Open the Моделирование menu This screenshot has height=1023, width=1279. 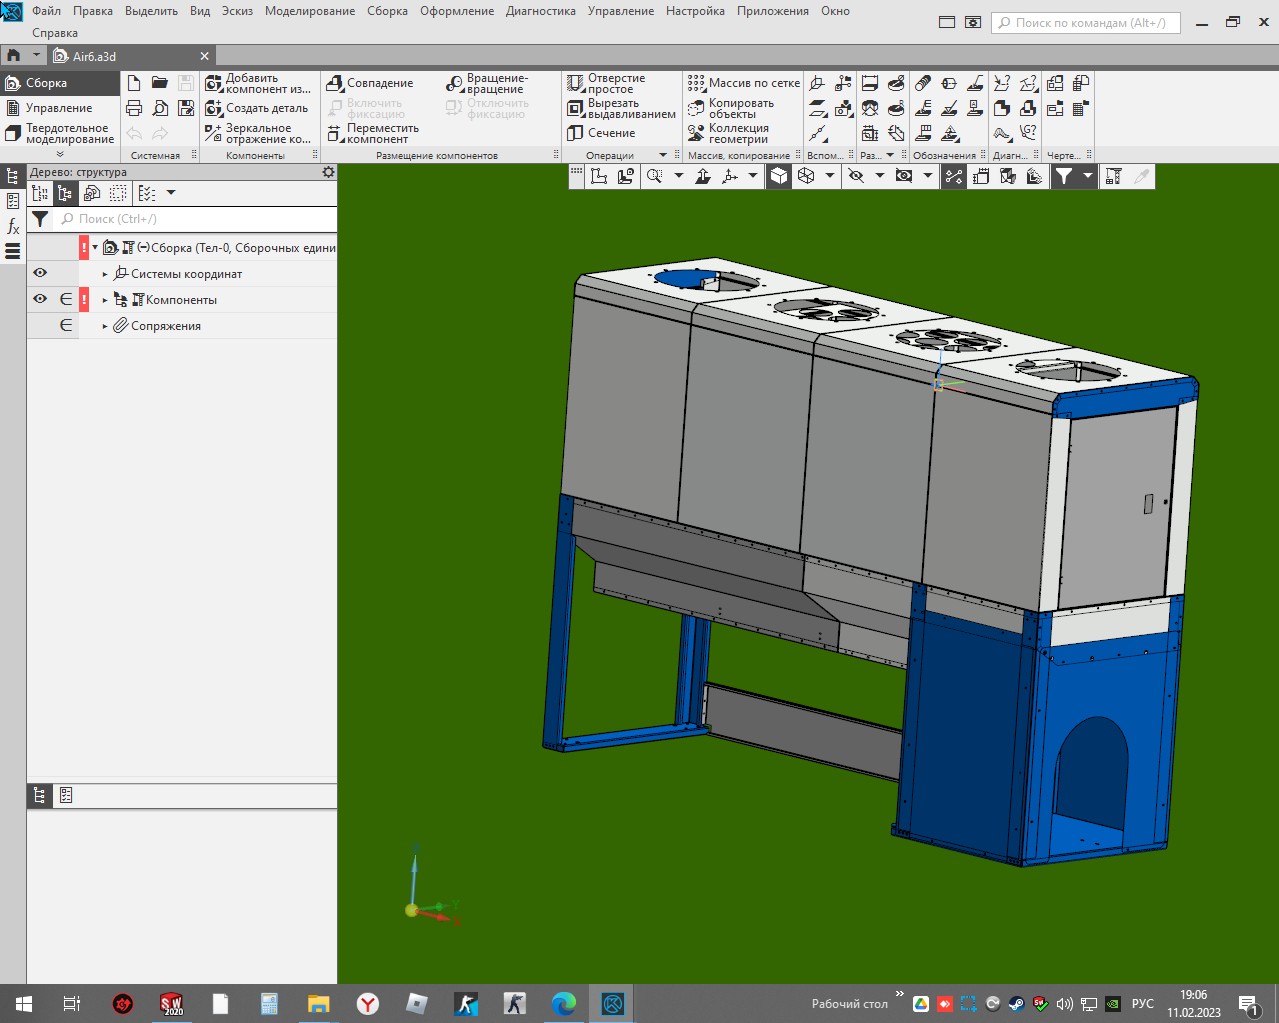(x=309, y=11)
